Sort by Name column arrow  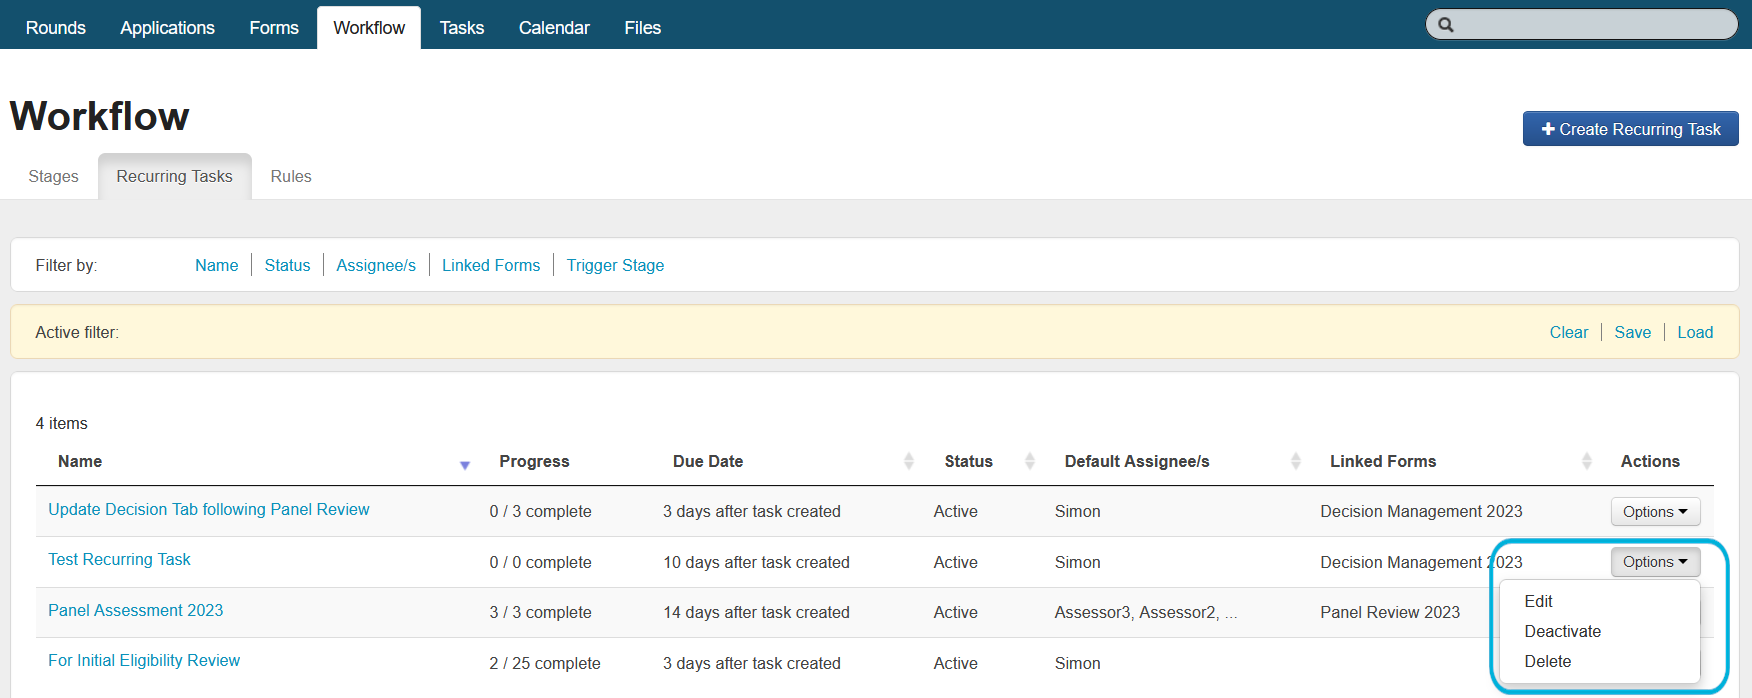465,465
